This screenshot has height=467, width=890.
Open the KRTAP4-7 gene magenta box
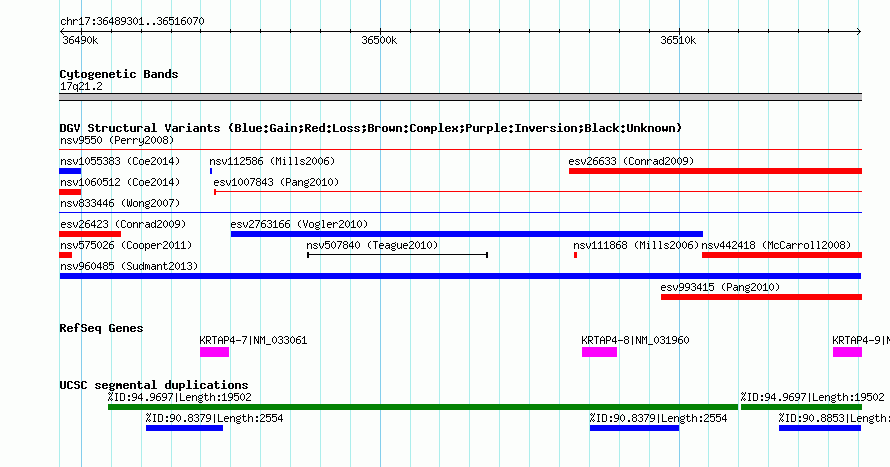tap(215, 352)
